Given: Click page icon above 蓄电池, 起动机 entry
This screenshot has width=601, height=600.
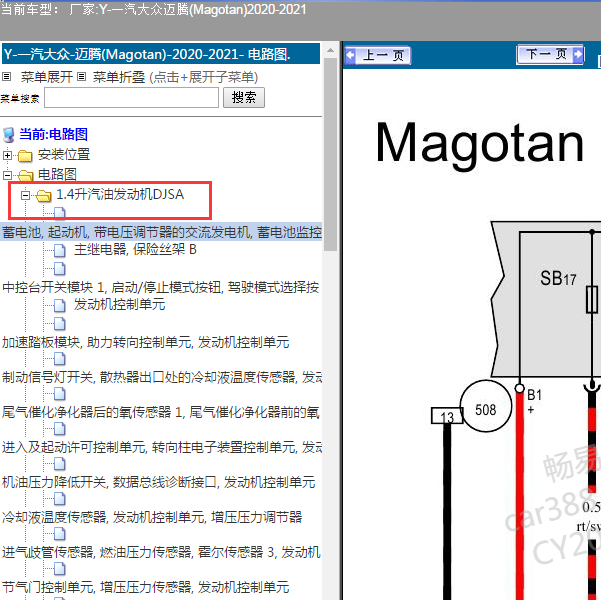Looking at the screenshot, I should point(59,213).
